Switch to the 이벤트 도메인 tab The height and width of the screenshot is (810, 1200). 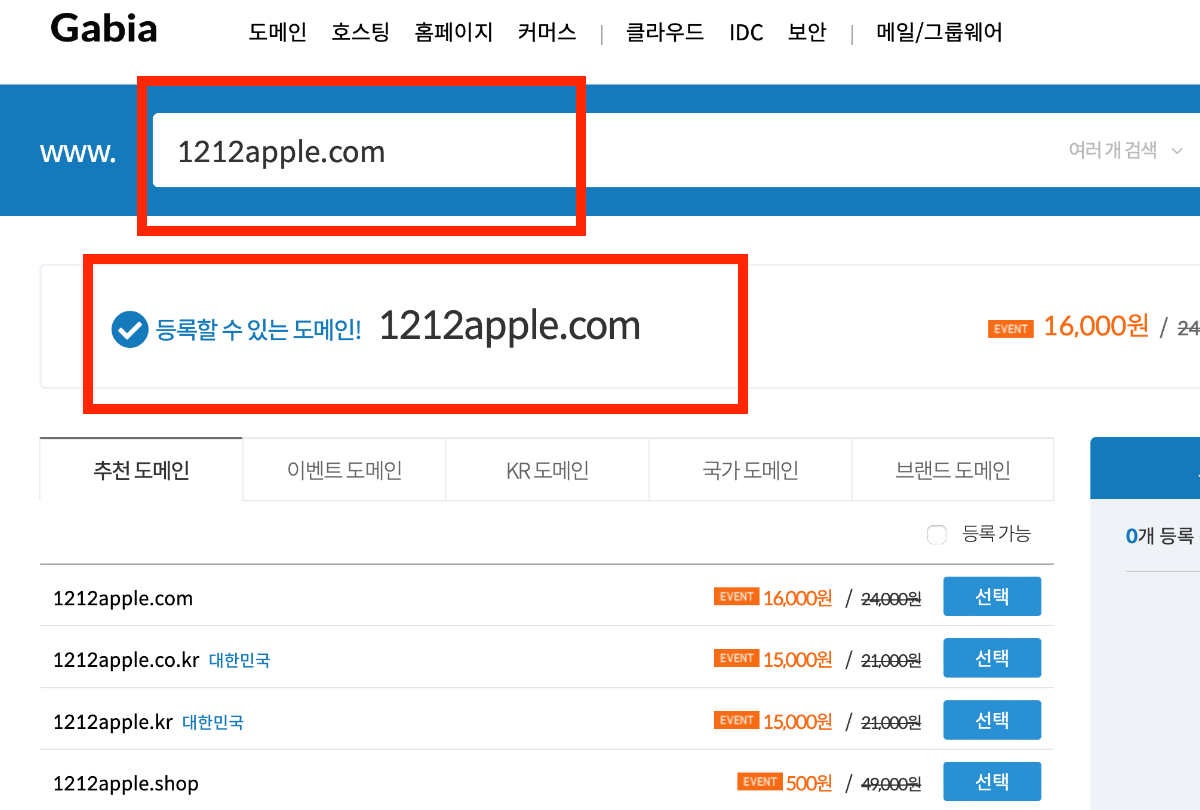pos(345,469)
